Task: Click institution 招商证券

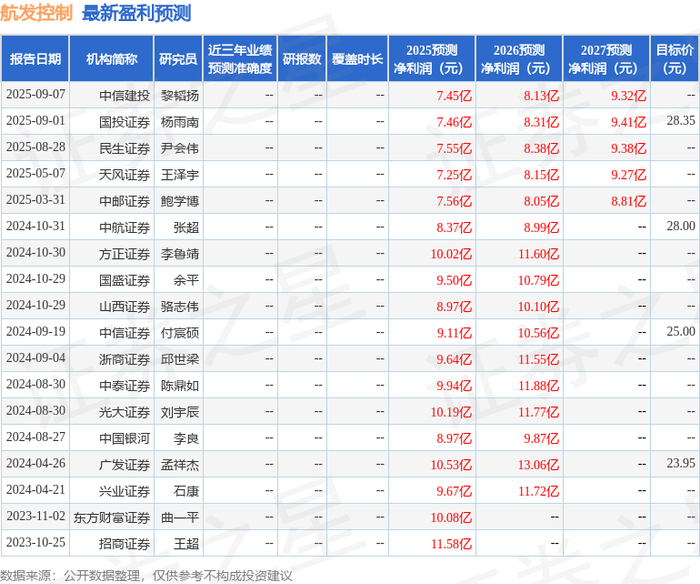Action: click(125, 543)
